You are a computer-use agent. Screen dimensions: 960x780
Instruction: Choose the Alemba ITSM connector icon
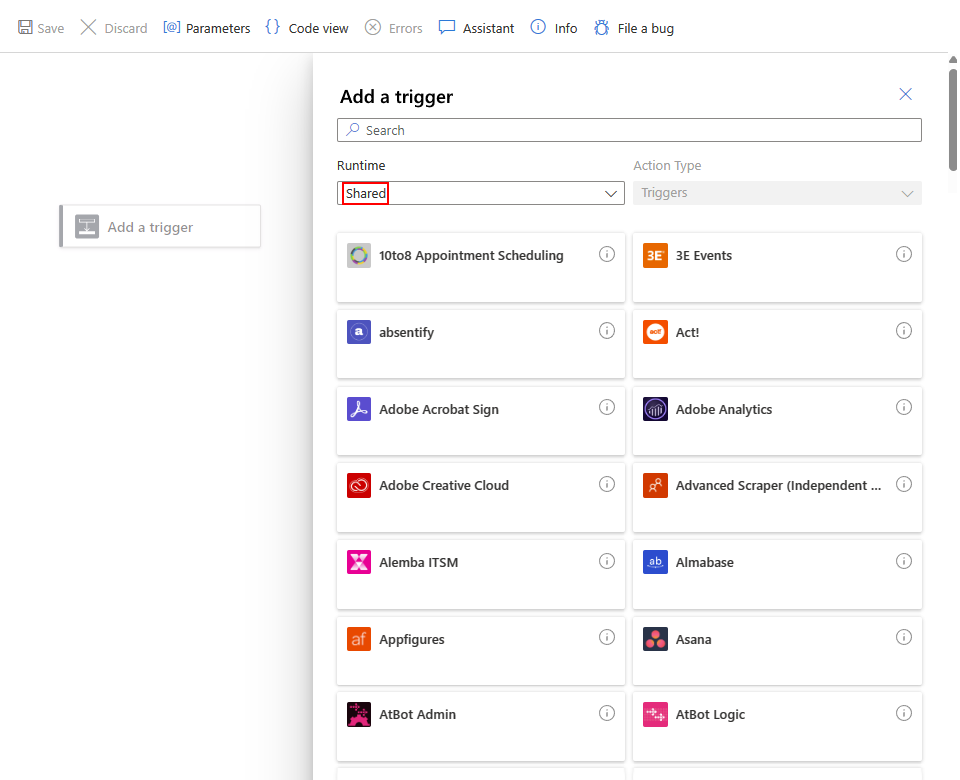359,562
